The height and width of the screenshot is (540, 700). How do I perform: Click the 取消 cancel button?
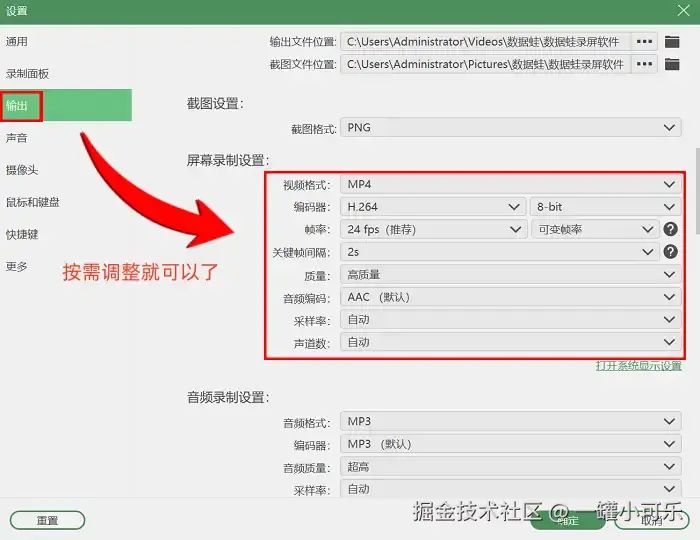pos(652,520)
